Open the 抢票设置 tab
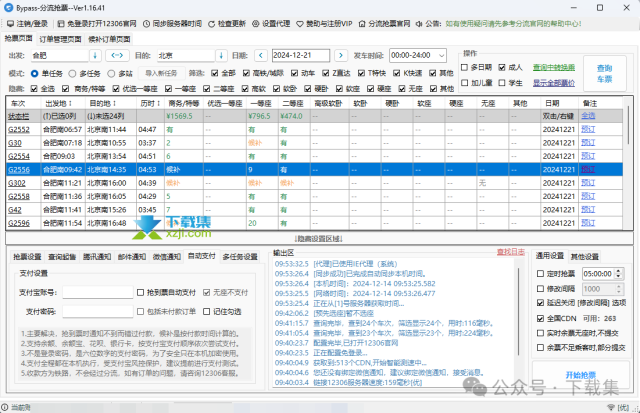 coord(27,256)
